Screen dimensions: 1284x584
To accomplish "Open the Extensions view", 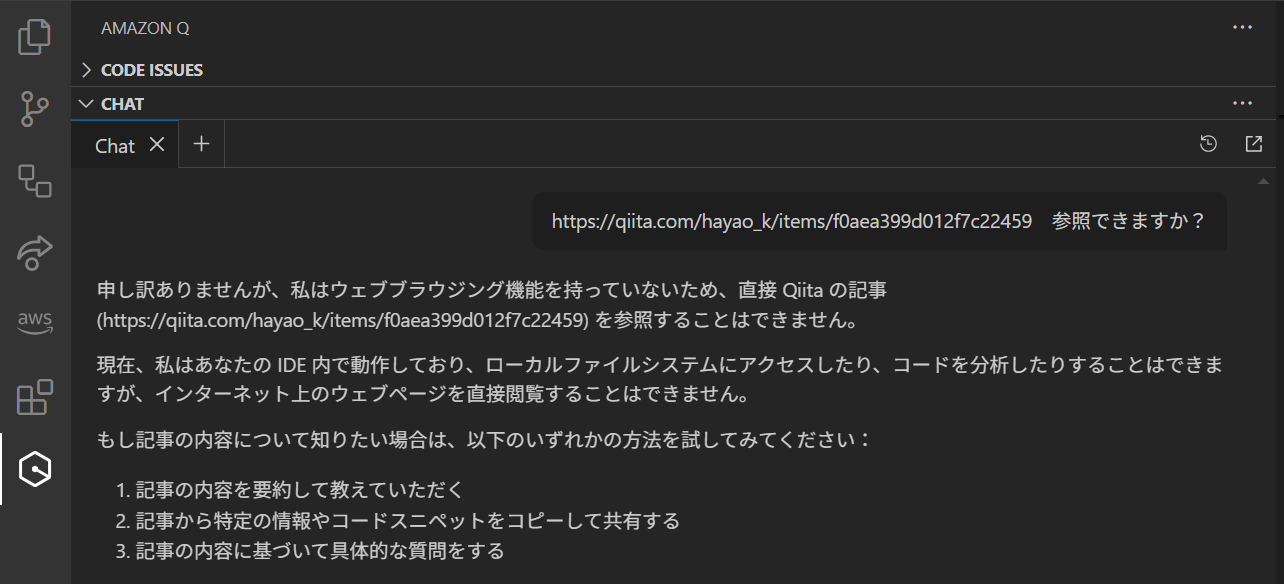I will [35, 397].
